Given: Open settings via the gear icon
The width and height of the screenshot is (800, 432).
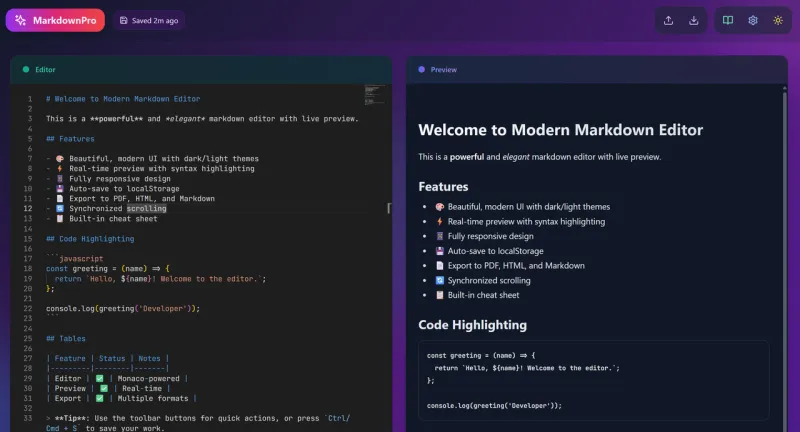Looking at the screenshot, I should coord(753,20).
